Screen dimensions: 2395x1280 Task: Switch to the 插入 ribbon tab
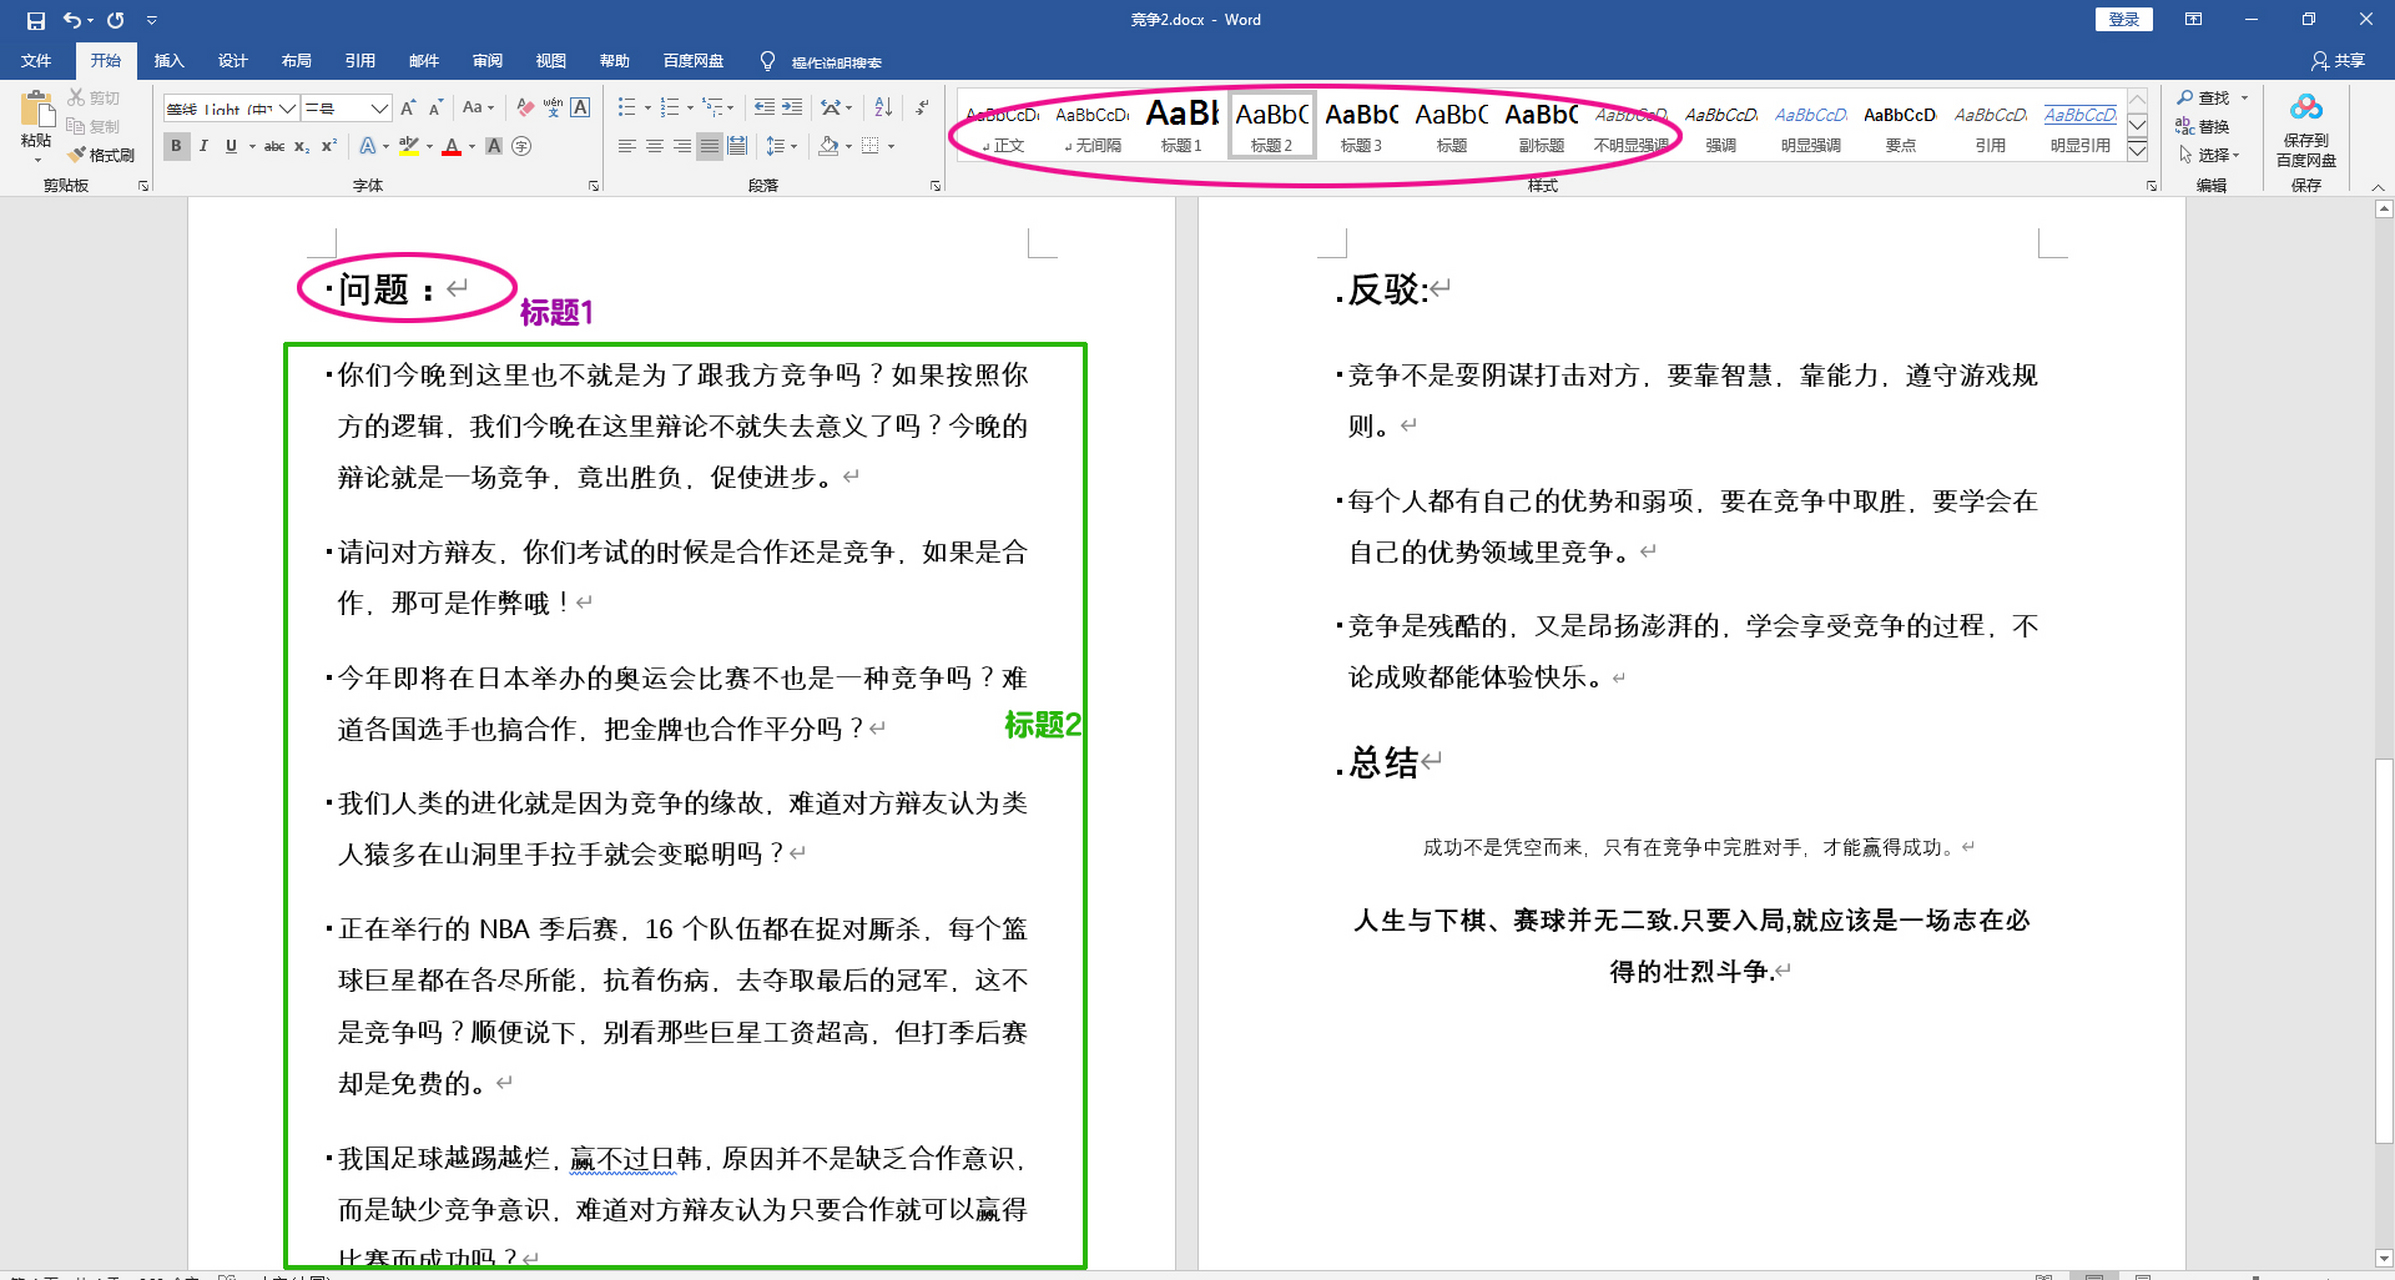tap(169, 60)
